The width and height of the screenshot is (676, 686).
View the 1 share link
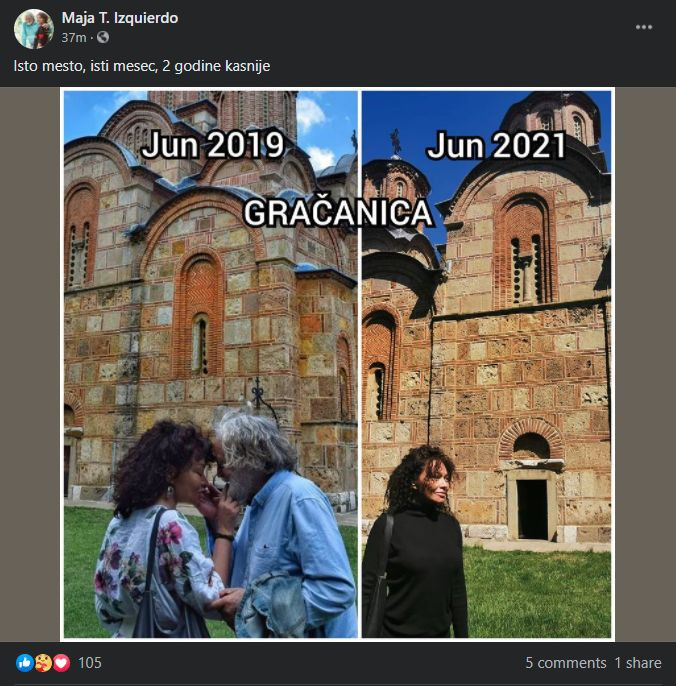click(638, 663)
